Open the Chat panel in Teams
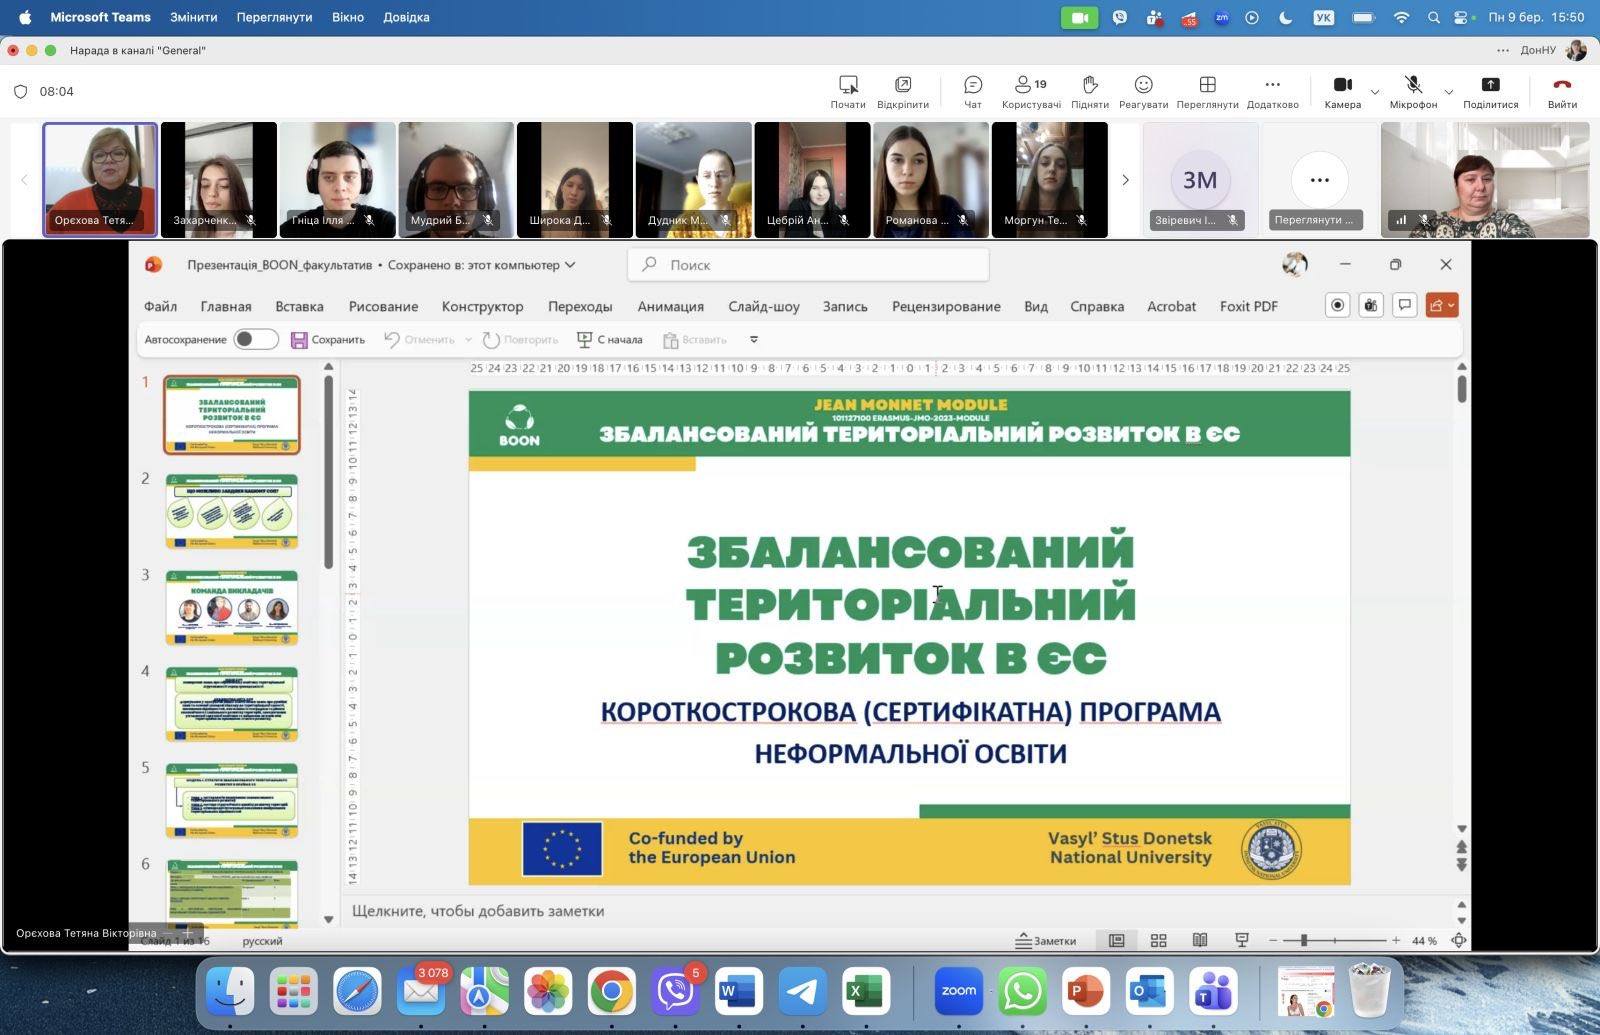 972,86
